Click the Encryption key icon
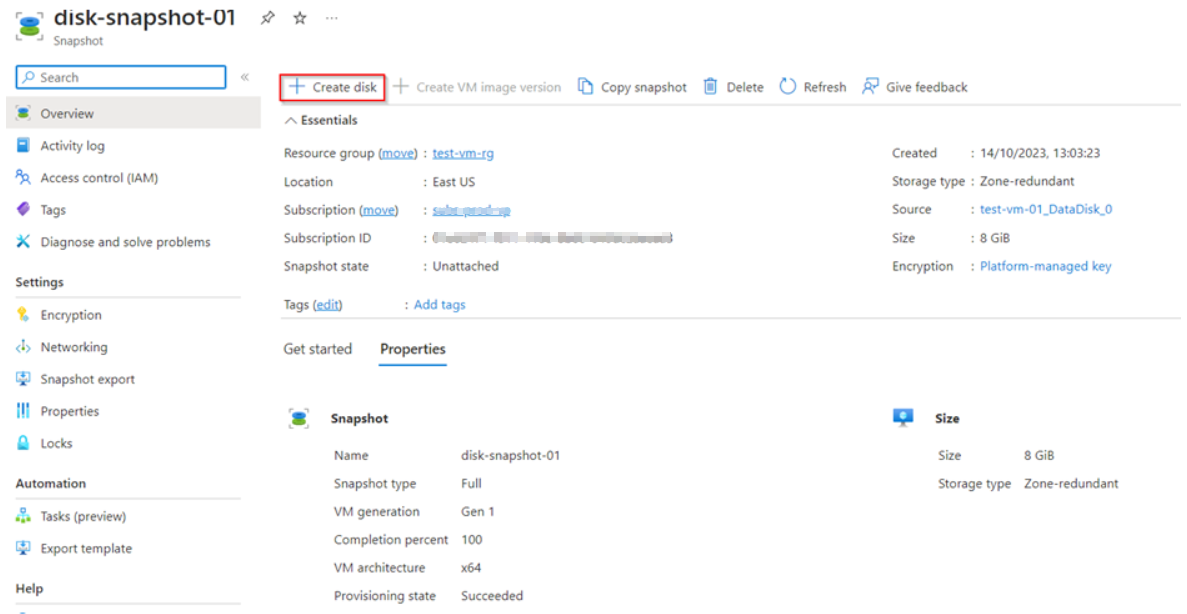The height and width of the screenshot is (614, 1187). (x=23, y=315)
